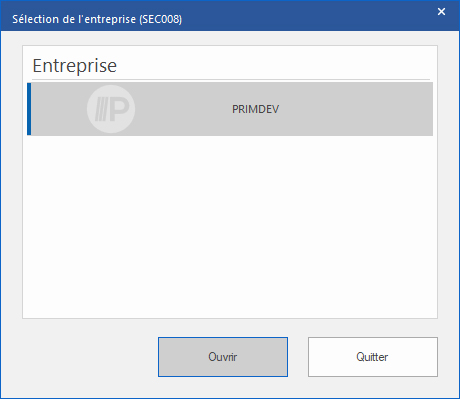The width and height of the screenshot is (460, 399).
Task: Click the blue selection marker beside PRIMDEV
Action: pos(29,109)
